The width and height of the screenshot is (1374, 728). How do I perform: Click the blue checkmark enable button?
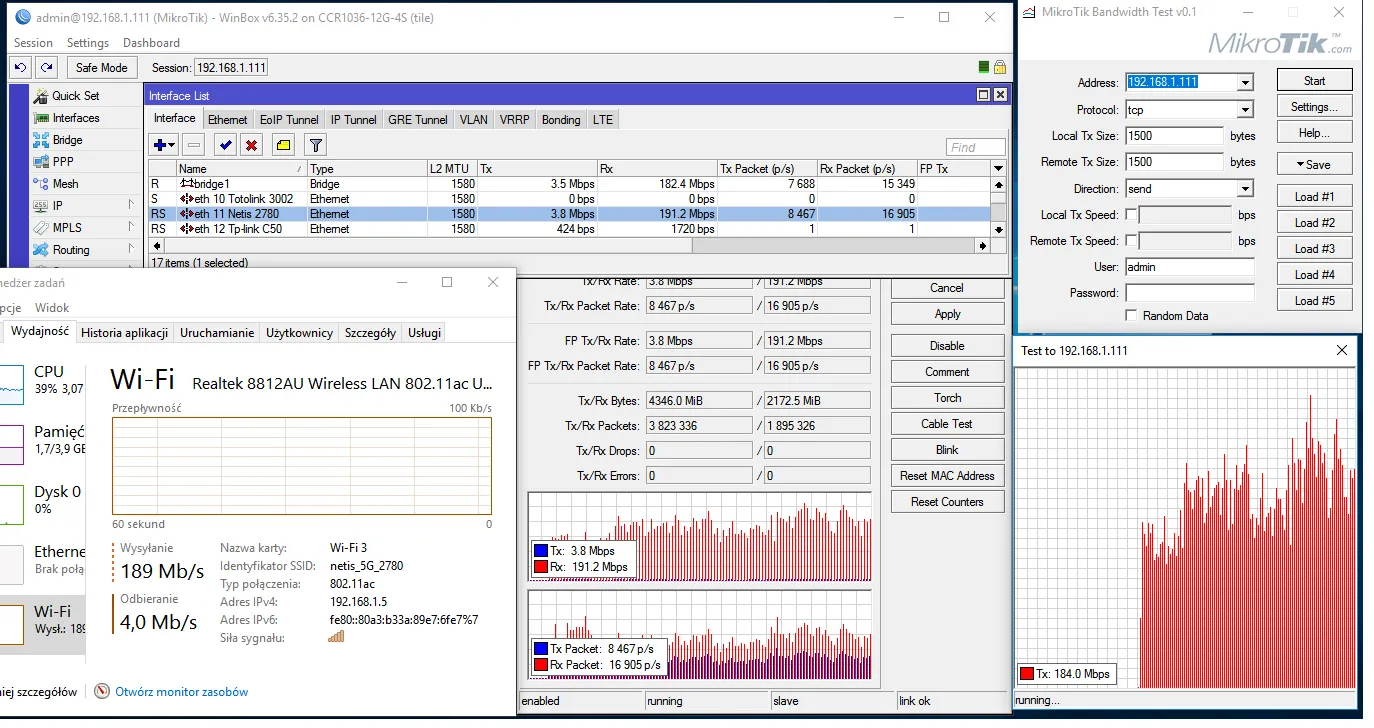click(226, 146)
